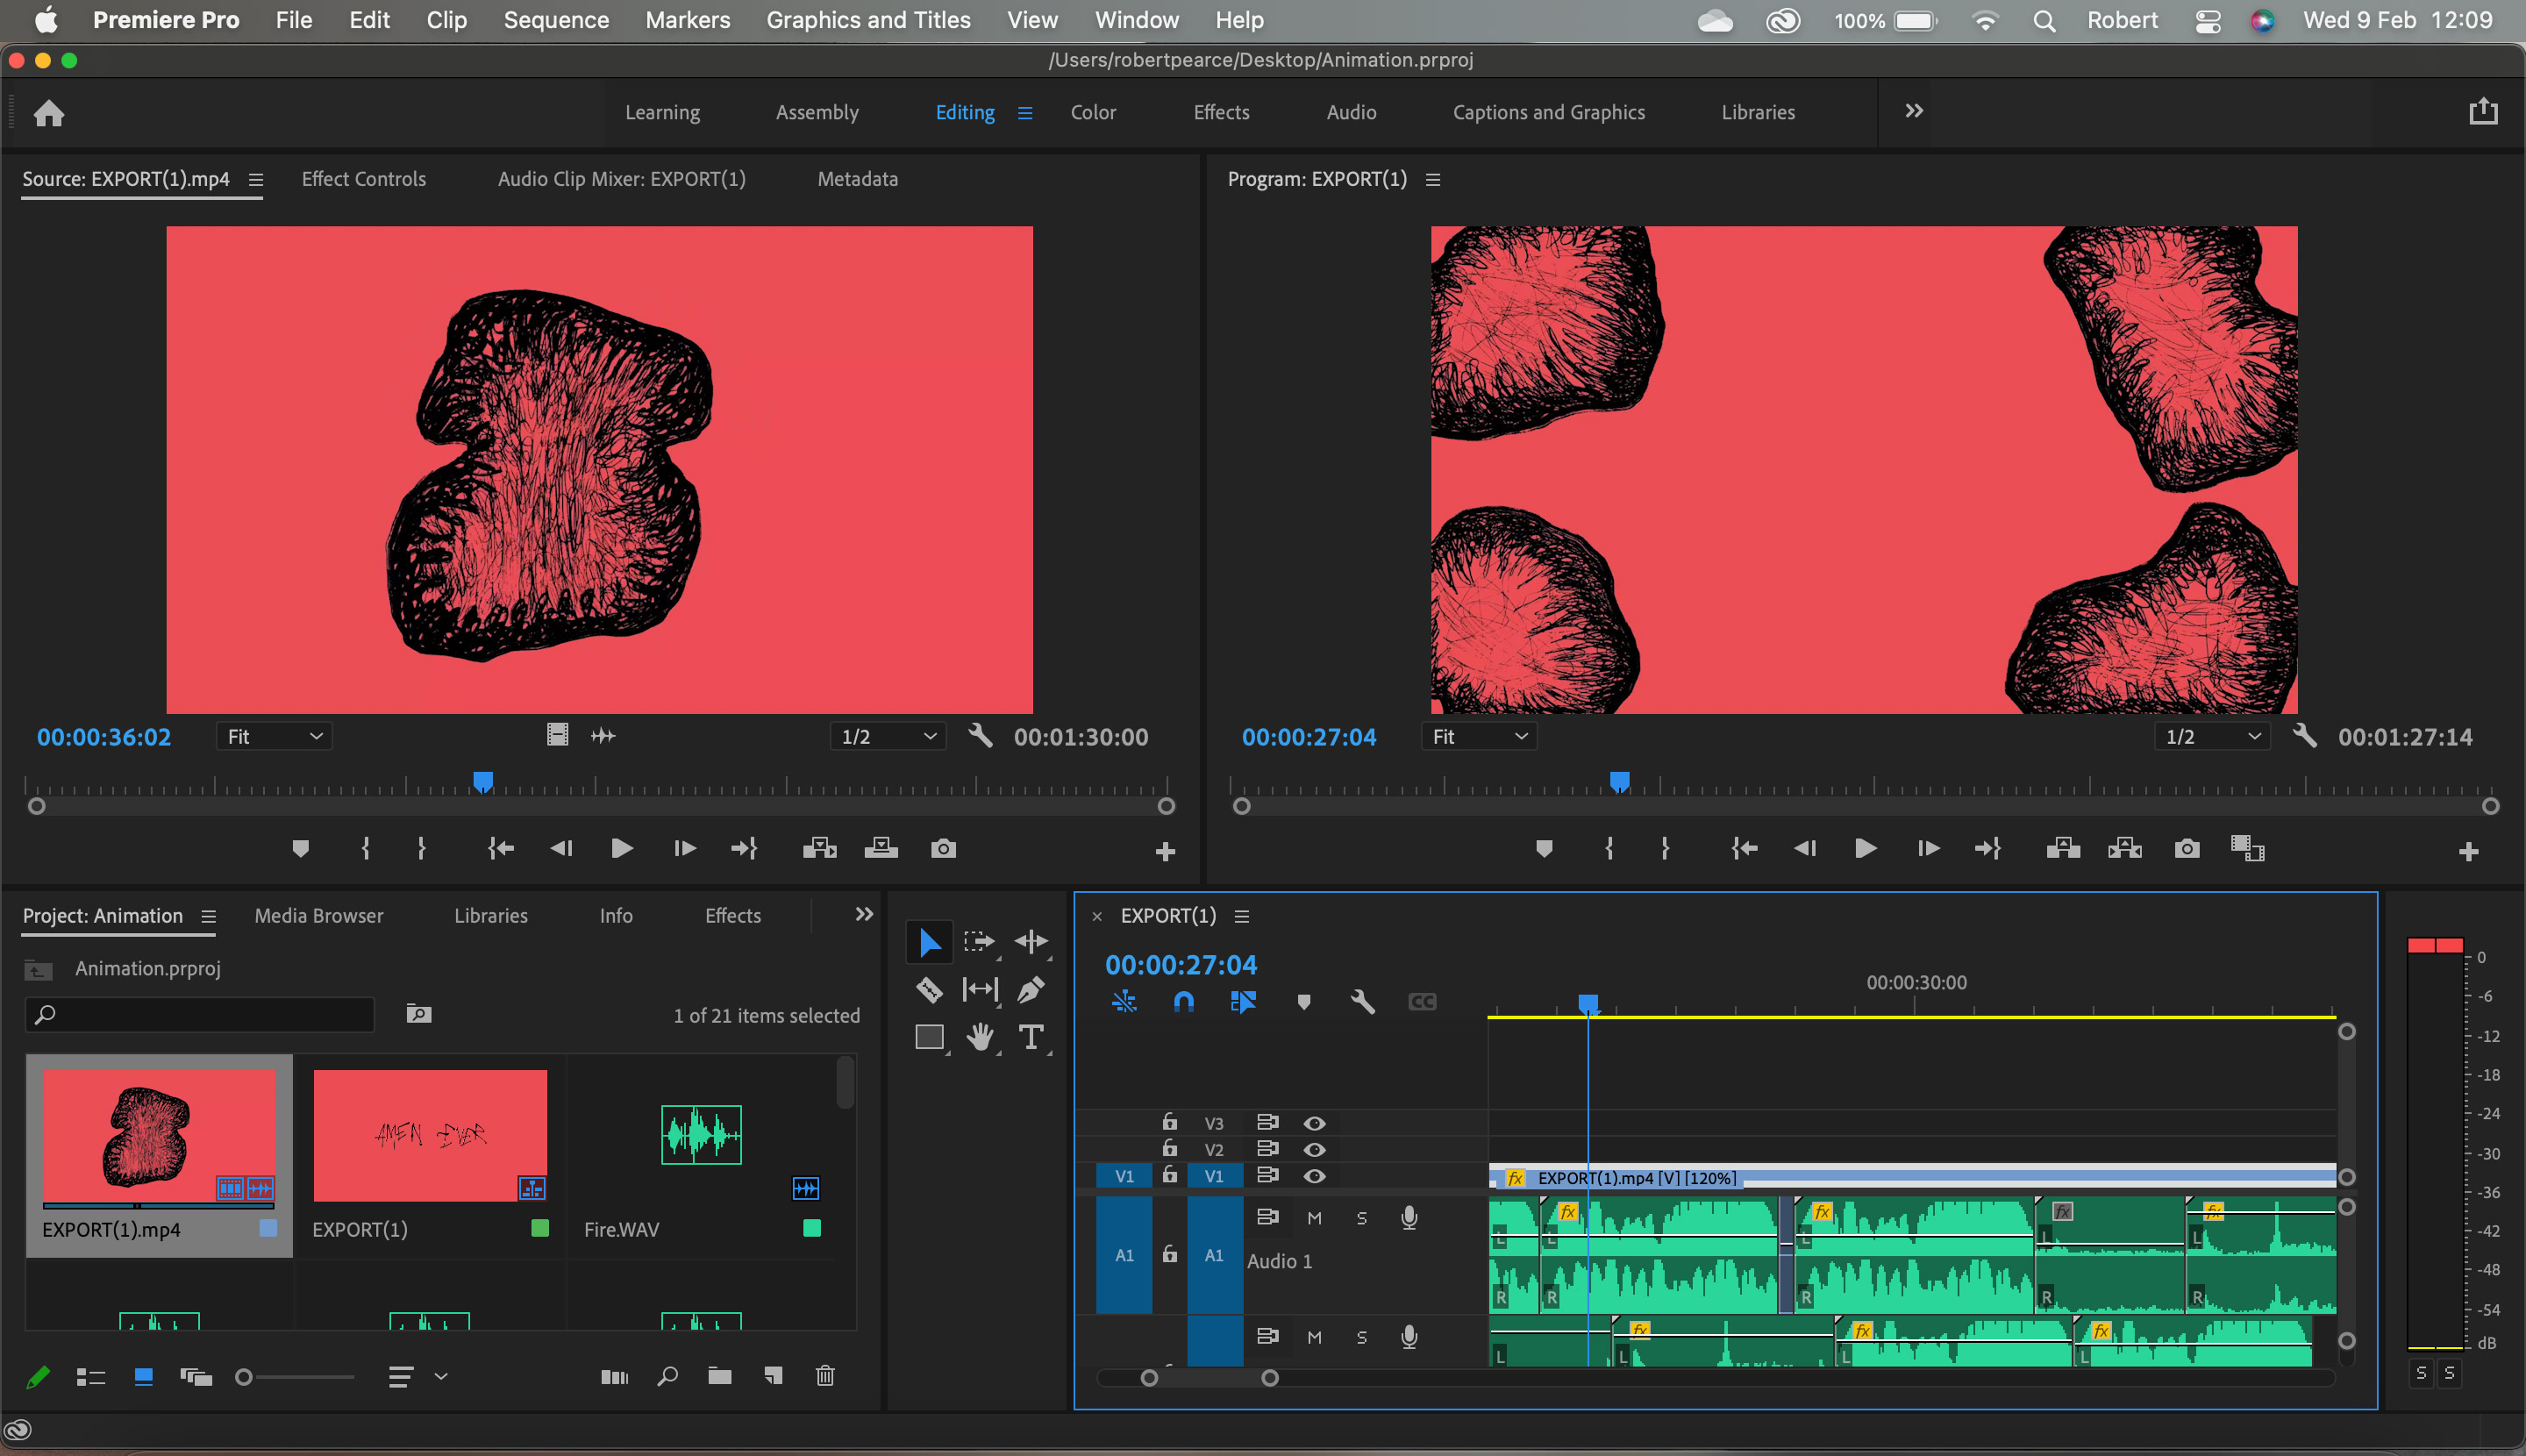Click Automate to Sequence icon

pos(614,1377)
